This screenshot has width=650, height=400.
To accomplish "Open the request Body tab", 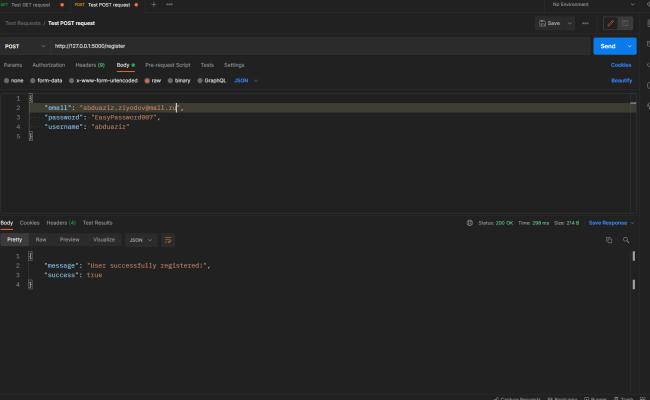I will pyautogui.click(x=125, y=65).
